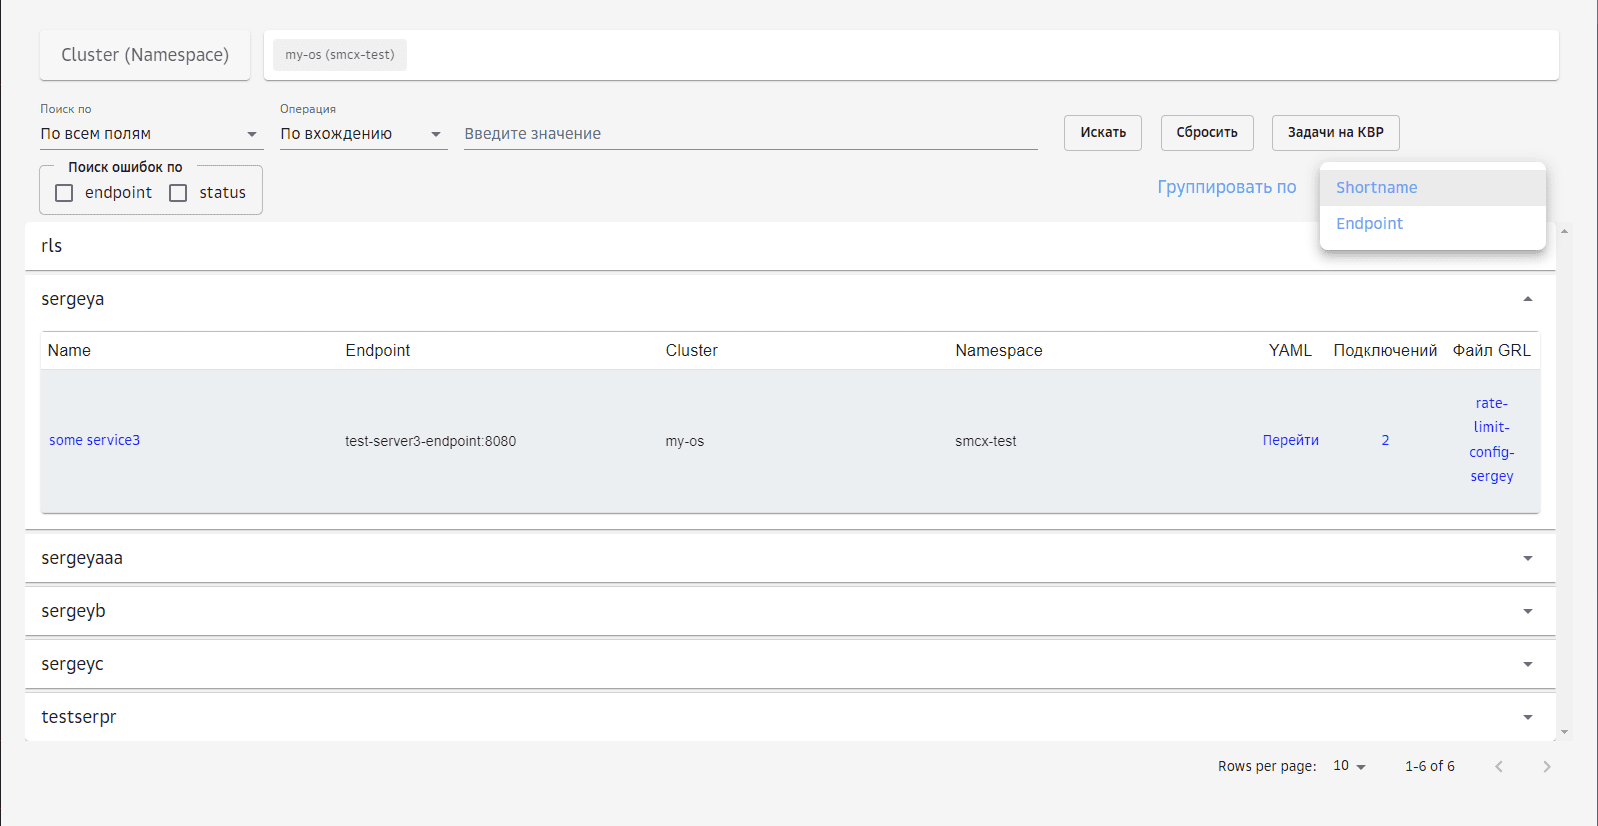Click the 'Искать' search button
The height and width of the screenshot is (826, 1598).
(x=1102, y=133)
